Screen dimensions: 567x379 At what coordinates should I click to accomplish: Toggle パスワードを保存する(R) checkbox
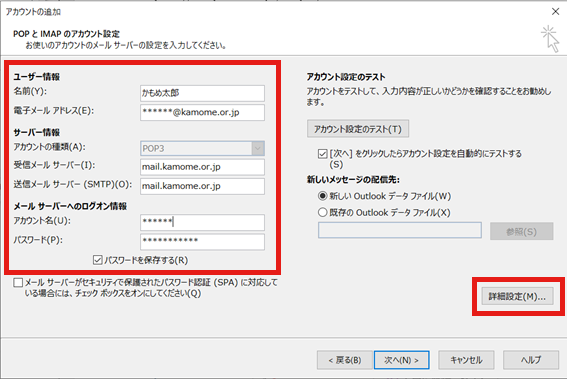[x=97, y=260]
